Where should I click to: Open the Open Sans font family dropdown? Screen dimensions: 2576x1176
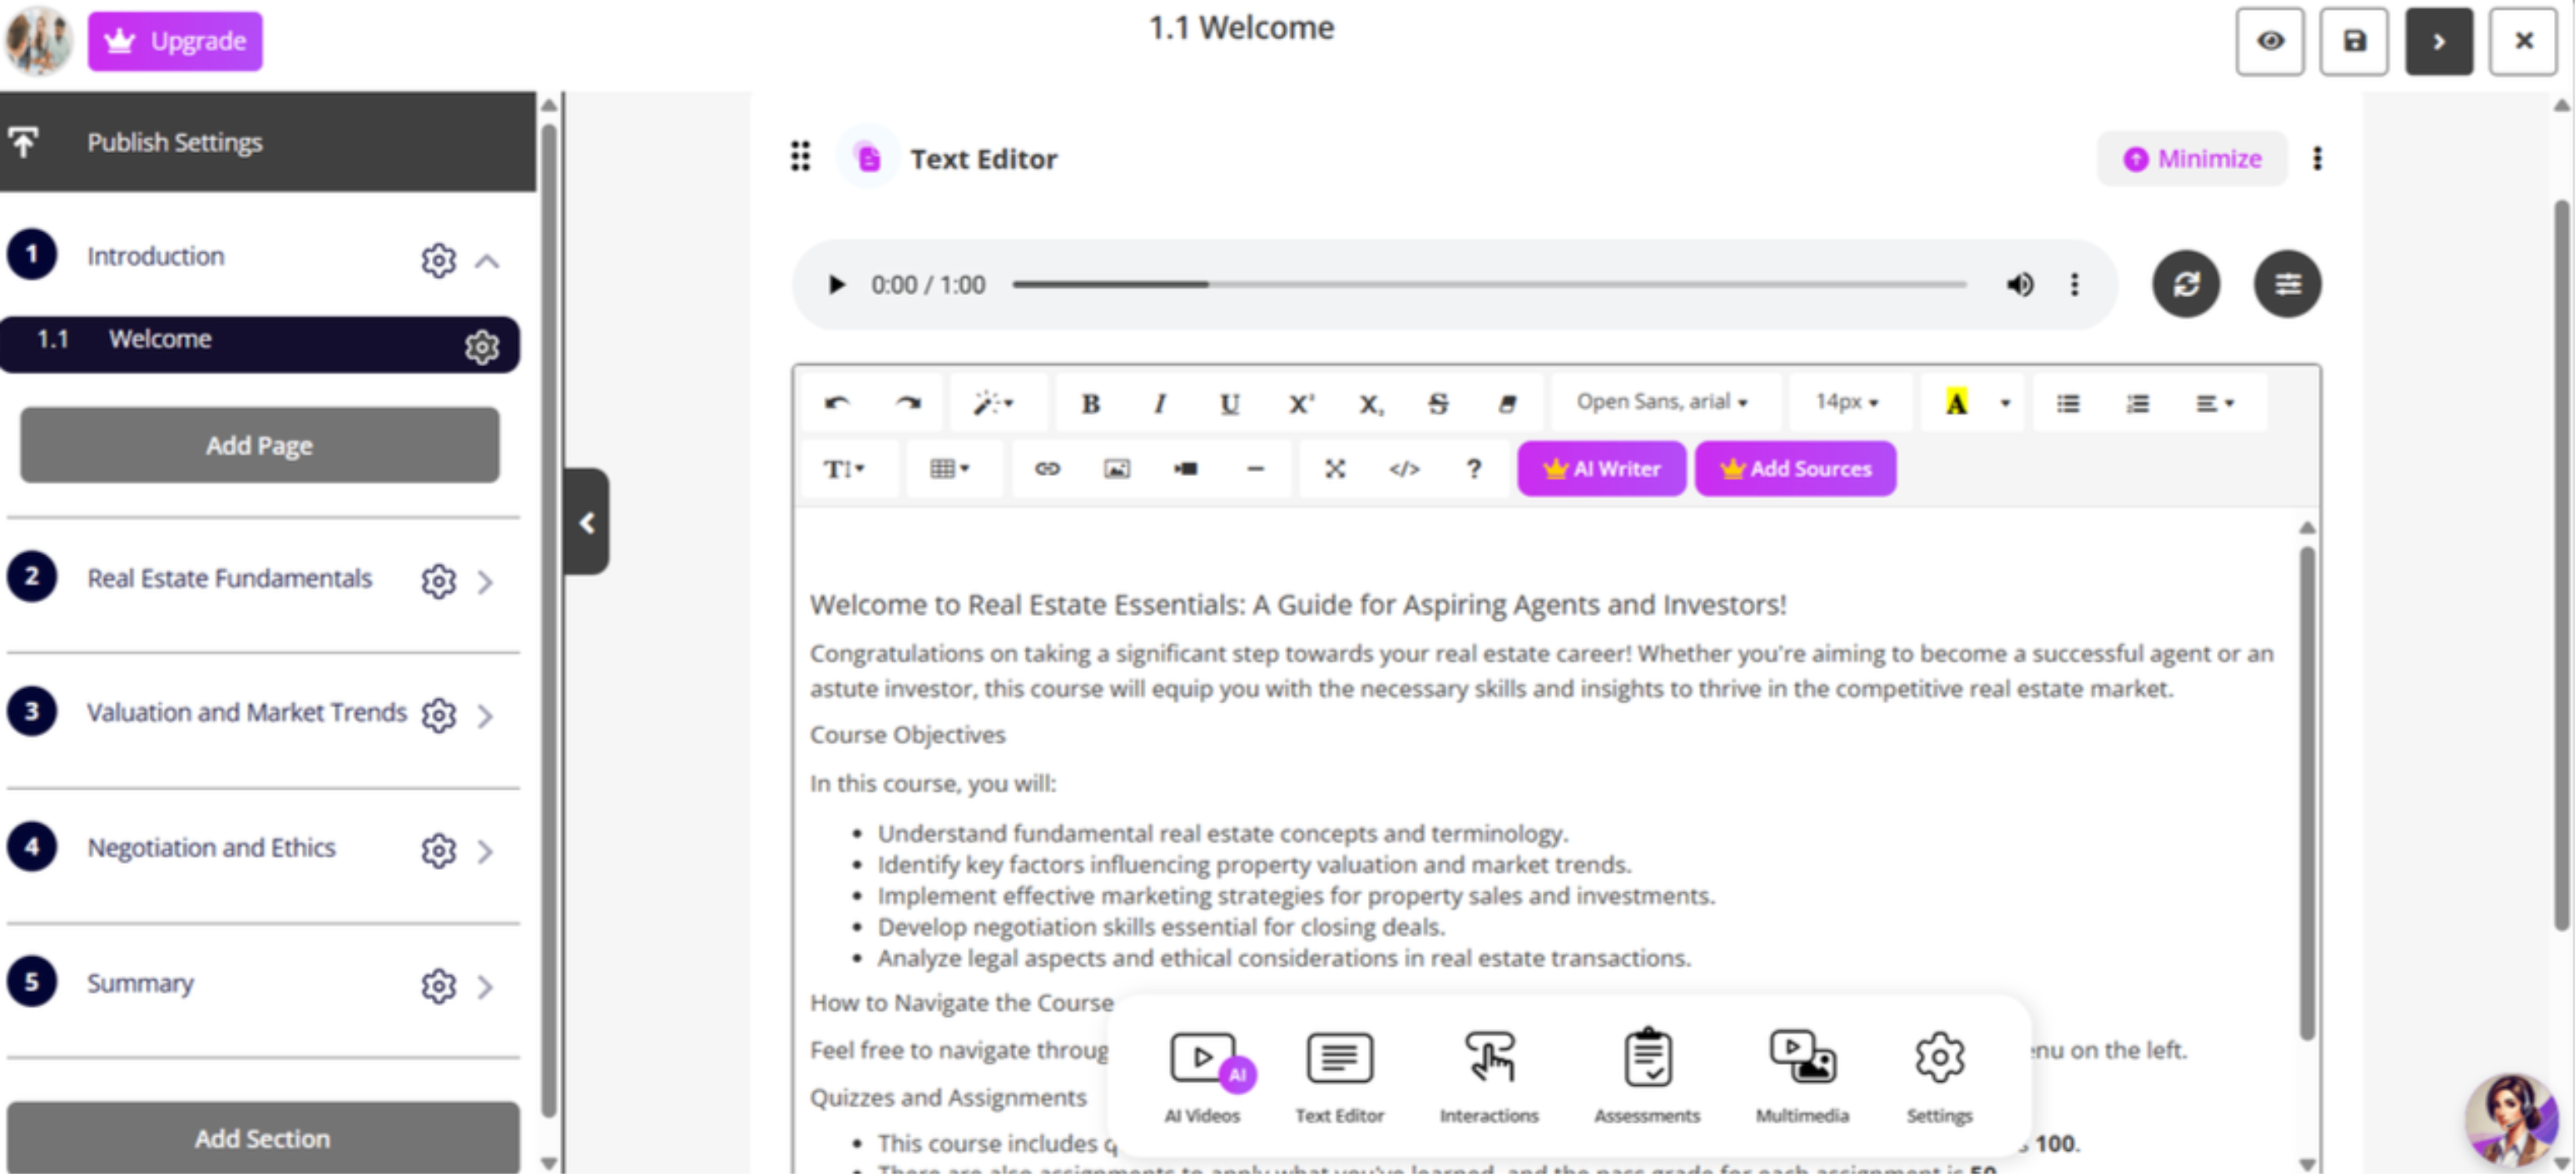coord(1662,402)
